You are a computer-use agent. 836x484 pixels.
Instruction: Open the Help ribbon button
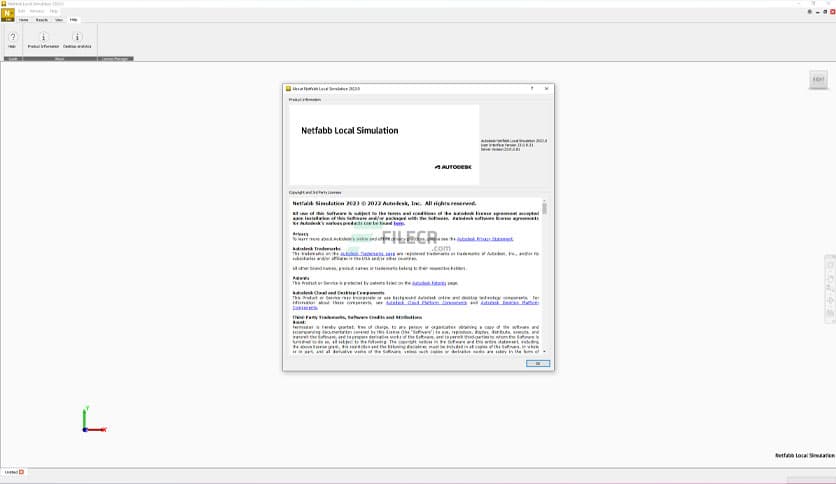[12, 40]
